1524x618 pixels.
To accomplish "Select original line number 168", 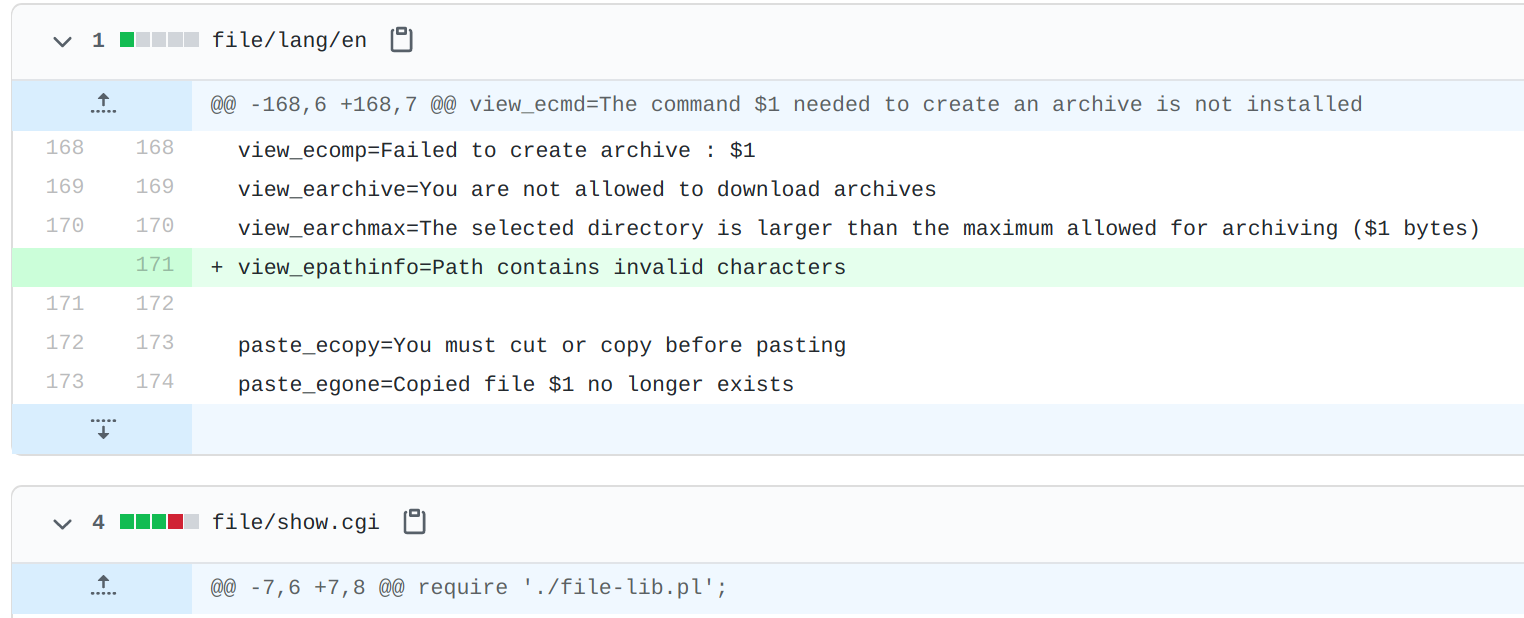I will click(x=65, y=148).
